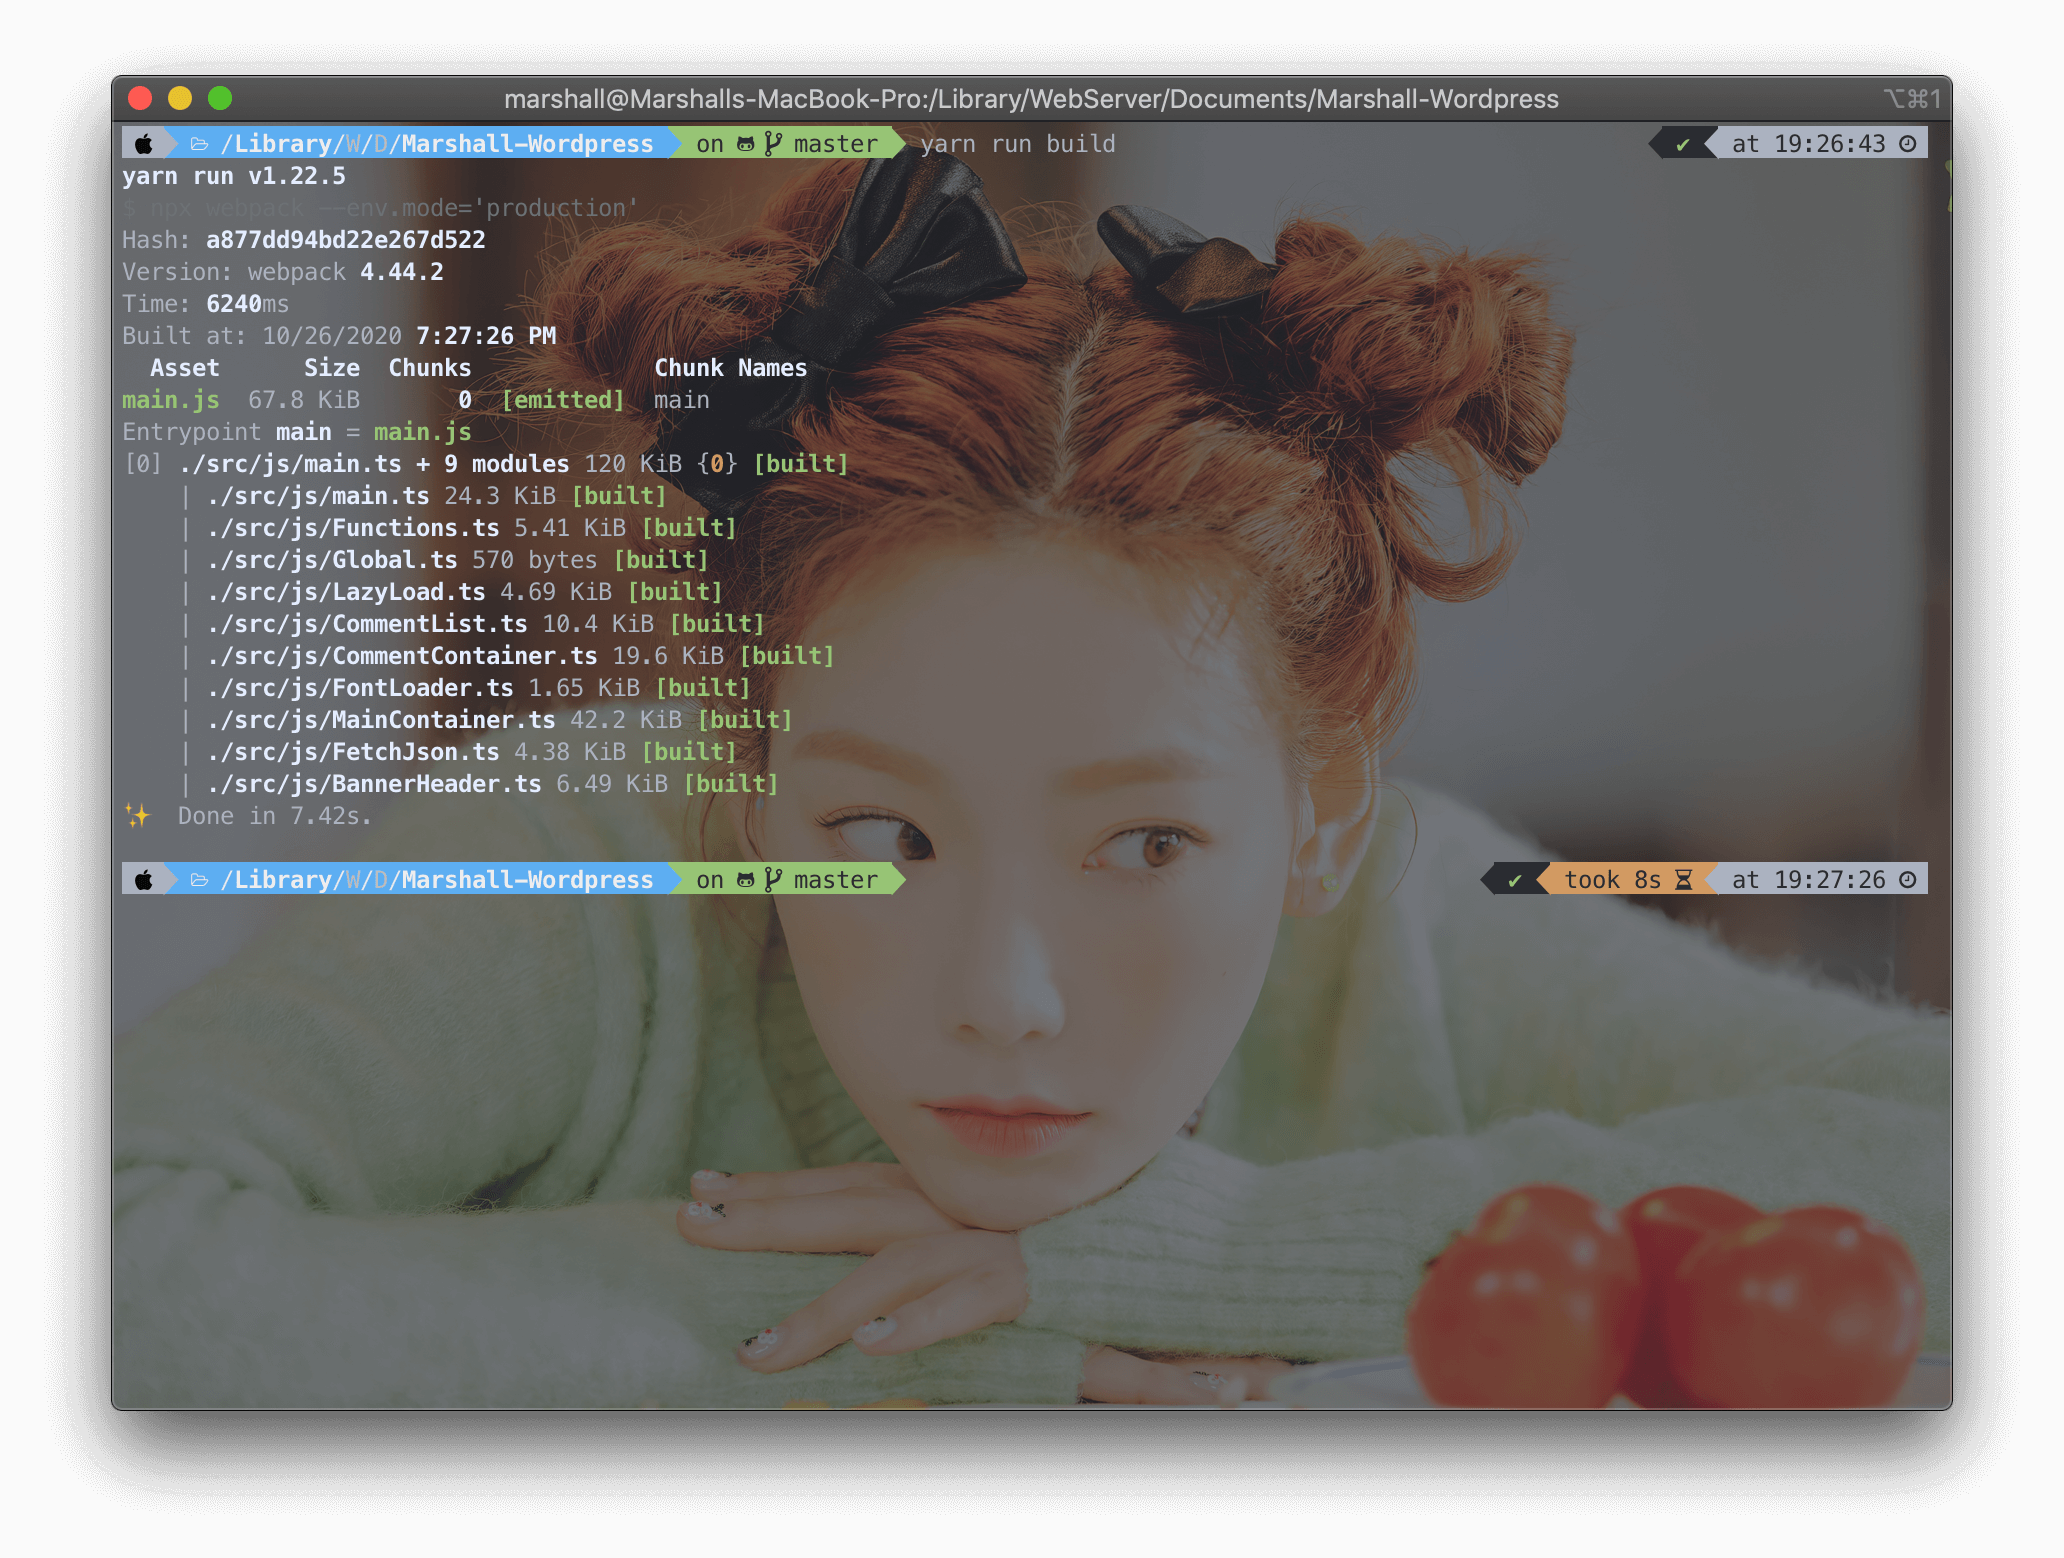
Task: Click the hourglass icon after took 8s
Action: pos(1684,880)
